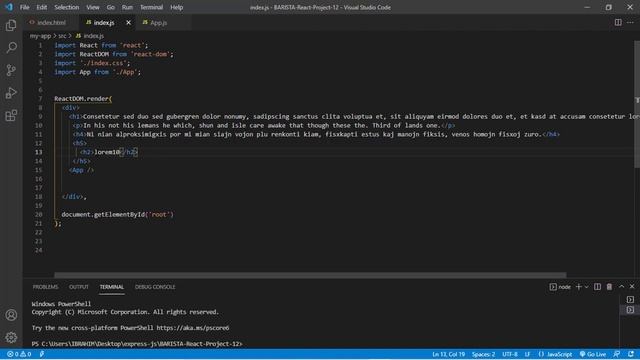Open the Run menu
Screen dimensions: 640x360
point(127,7)
